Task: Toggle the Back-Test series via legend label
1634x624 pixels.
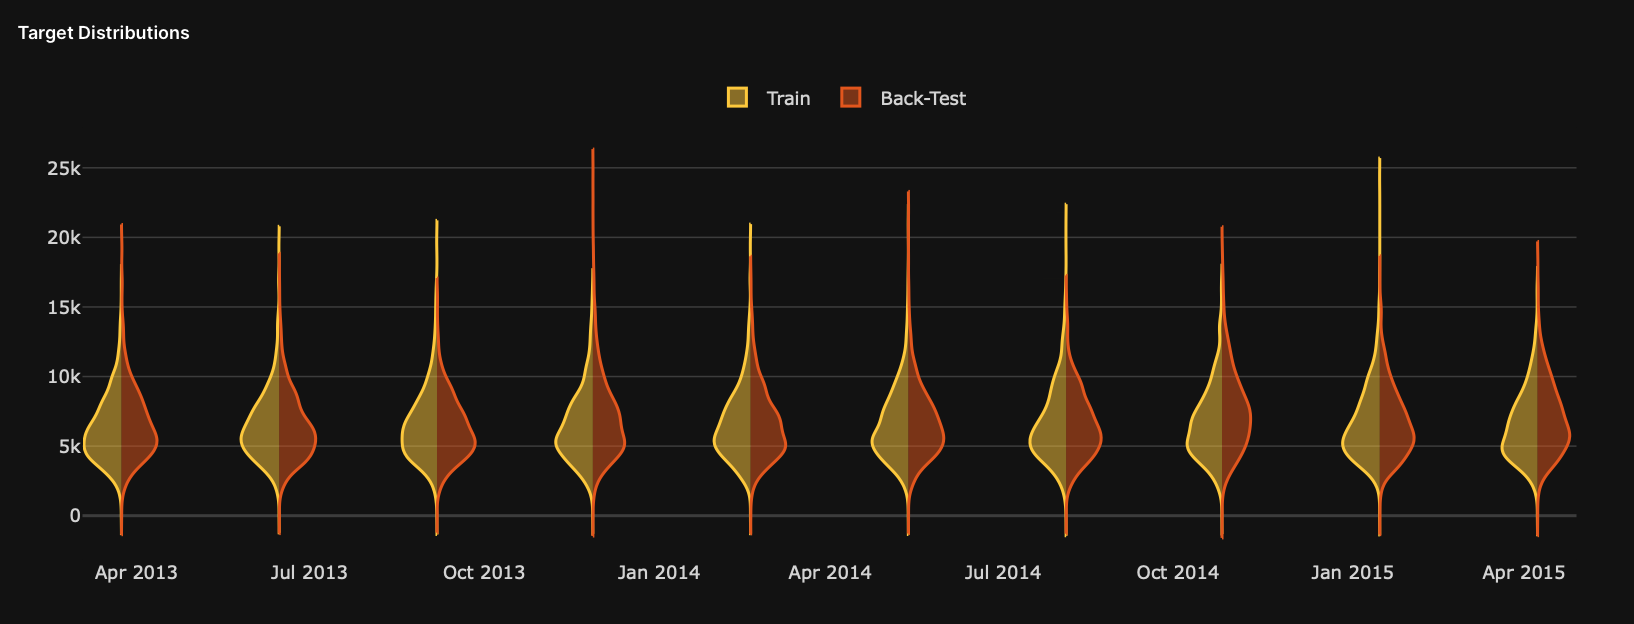Action: [923, 98]
